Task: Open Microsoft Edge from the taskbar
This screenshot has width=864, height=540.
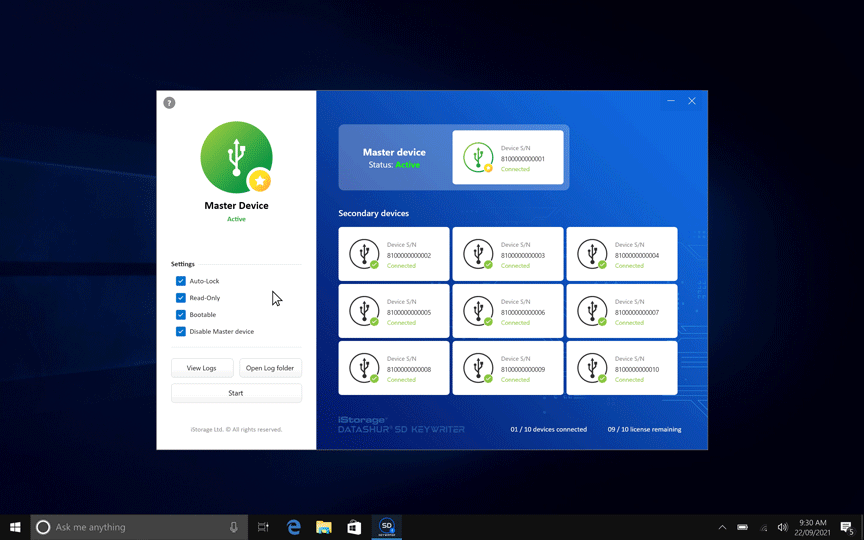Action: pos(294,527)
